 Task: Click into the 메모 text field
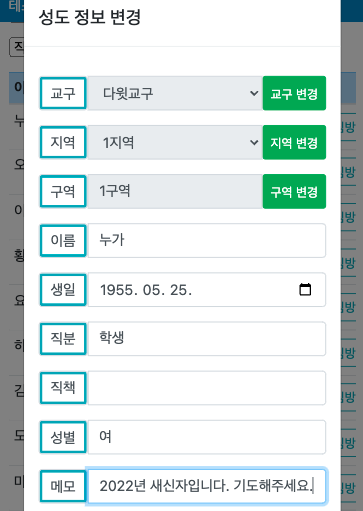click(206, 486)
